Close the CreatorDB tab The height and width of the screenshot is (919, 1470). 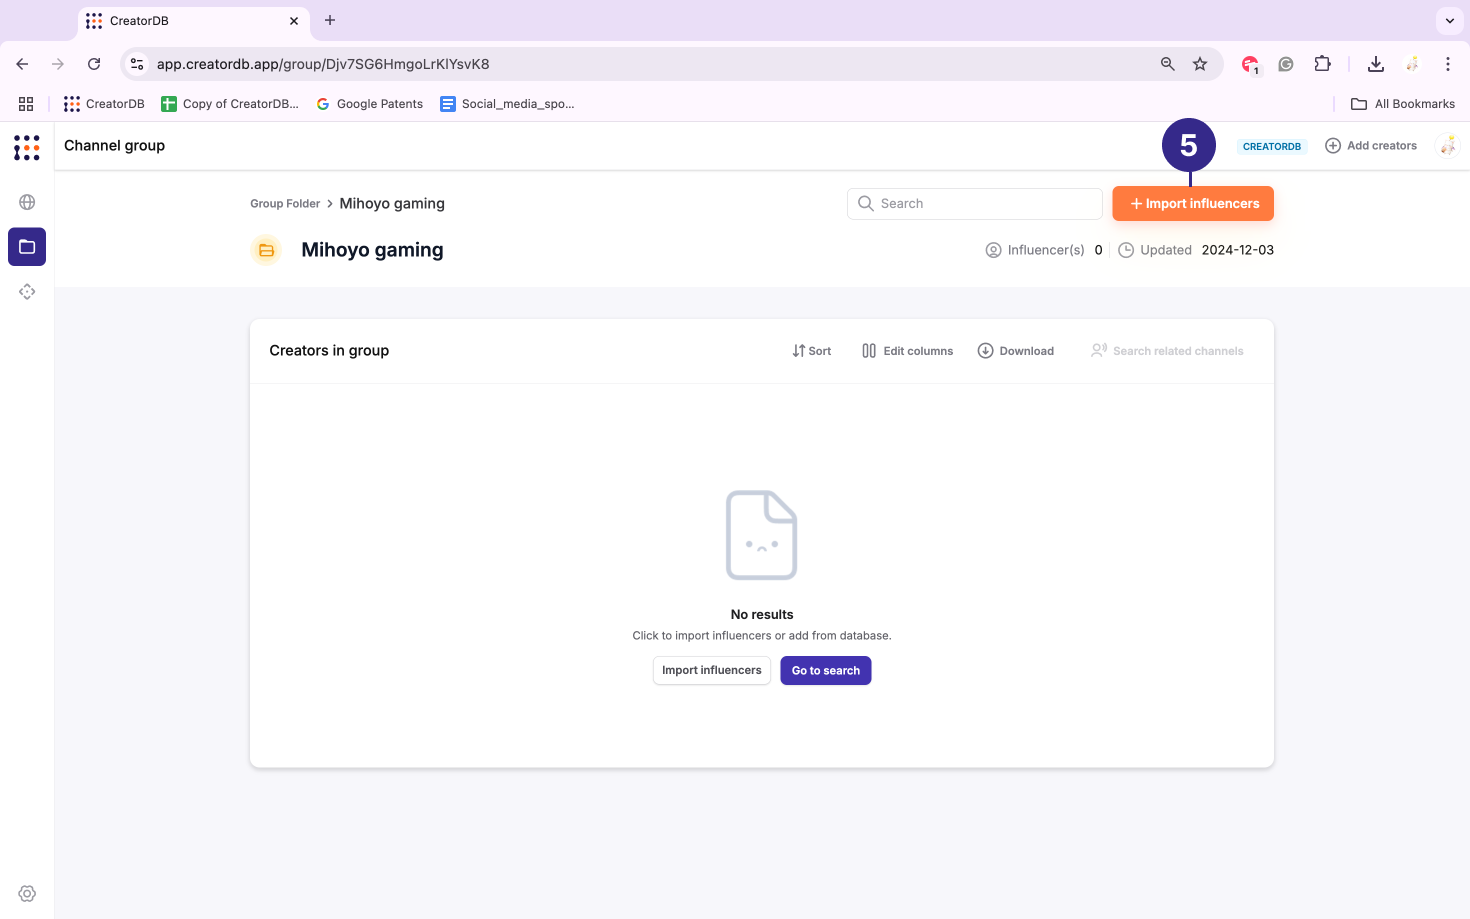tap(294, 21)
